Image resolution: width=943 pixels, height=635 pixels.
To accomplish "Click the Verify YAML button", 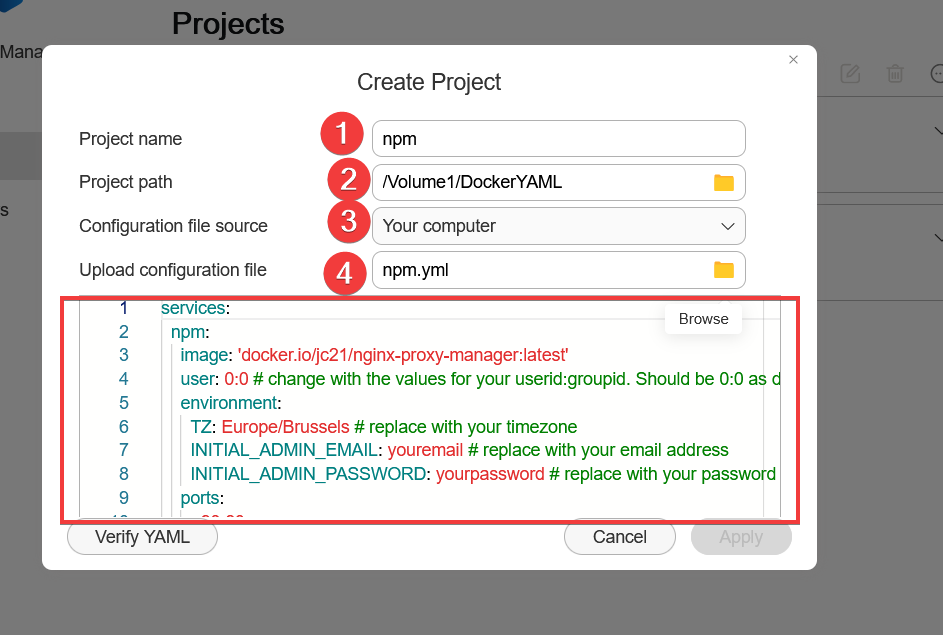I will [142, 537].
